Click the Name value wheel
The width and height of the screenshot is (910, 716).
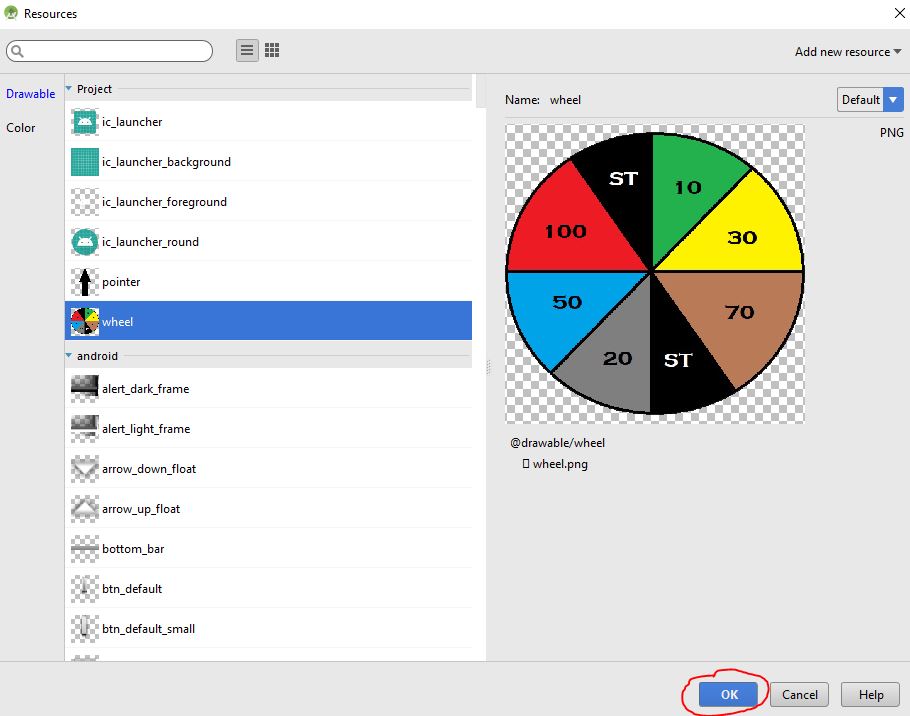[x=565, y=100]
